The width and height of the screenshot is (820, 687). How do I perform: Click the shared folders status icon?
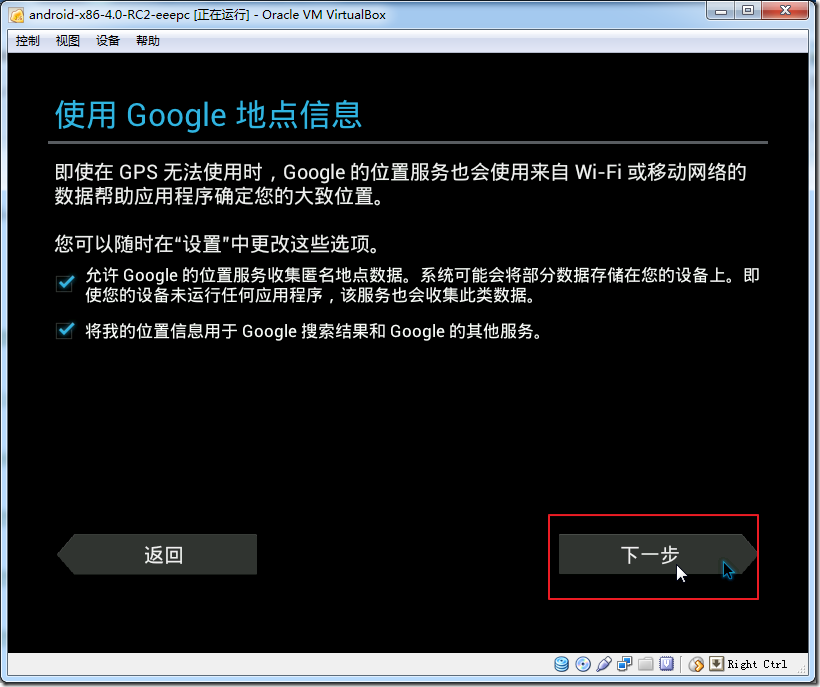click(x=645, y=664)
